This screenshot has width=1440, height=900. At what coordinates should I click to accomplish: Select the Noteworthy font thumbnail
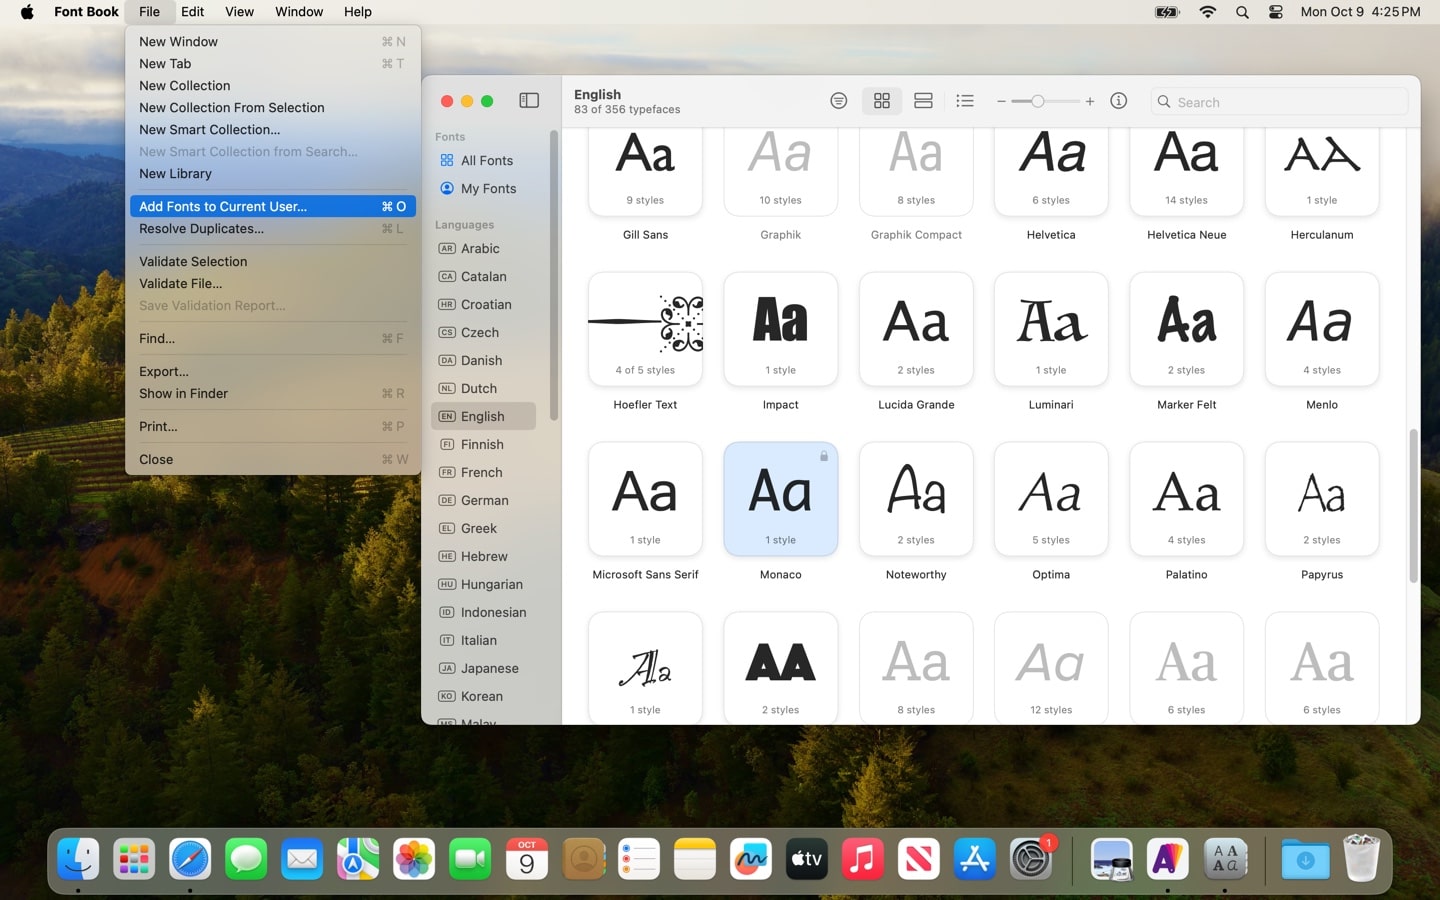point(916,499)
